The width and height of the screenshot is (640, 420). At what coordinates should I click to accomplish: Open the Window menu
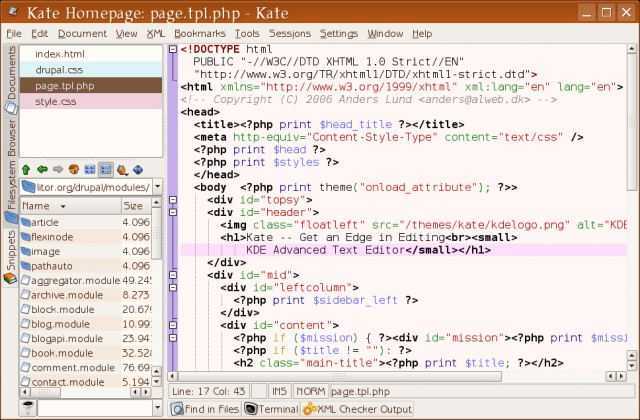click(x=385, y=34)
